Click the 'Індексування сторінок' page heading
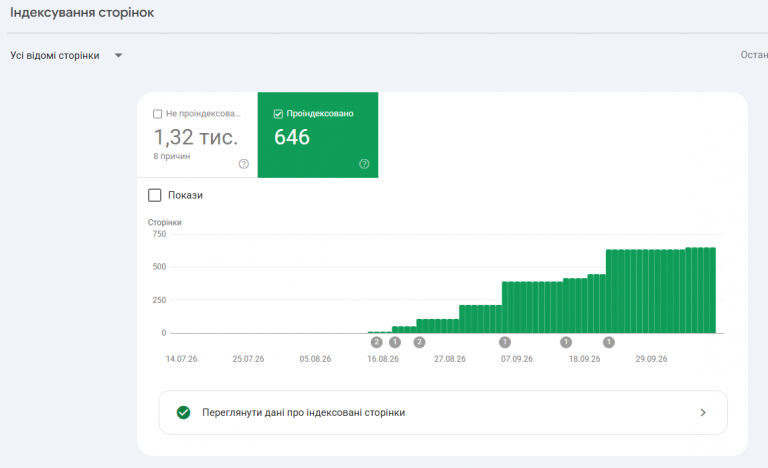The height and width of the screenshot is (468, 768). pyautogui.click(x=82, y=12)
